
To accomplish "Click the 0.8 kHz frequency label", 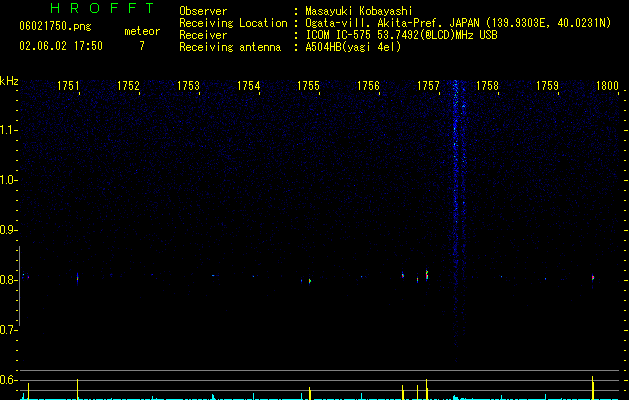I will (8, 280).
